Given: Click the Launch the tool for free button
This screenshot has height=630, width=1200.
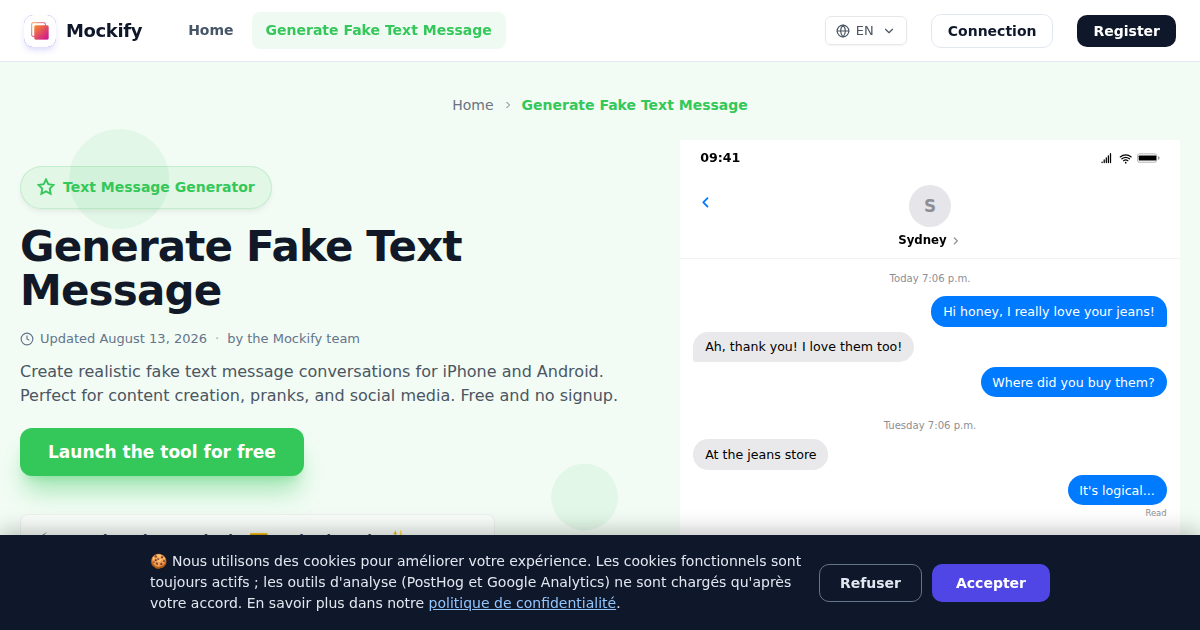Looking at the screenshot, I should [x=162, y=452].
